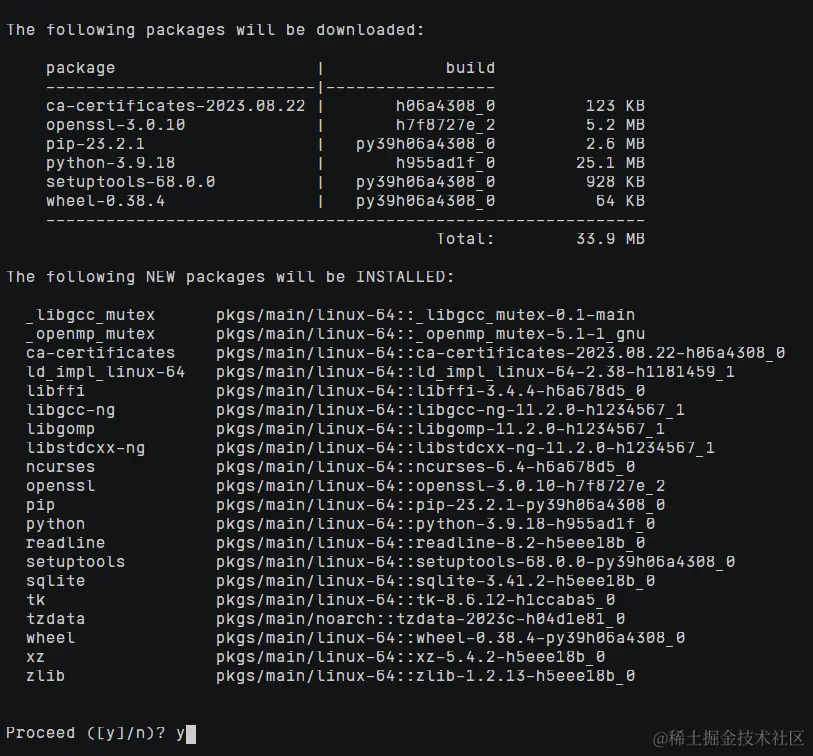The image size is (813, 756).
Task: Click the terminal cursor after Proceed prompt
Action: pyautogui.click(x=191, y=734)
